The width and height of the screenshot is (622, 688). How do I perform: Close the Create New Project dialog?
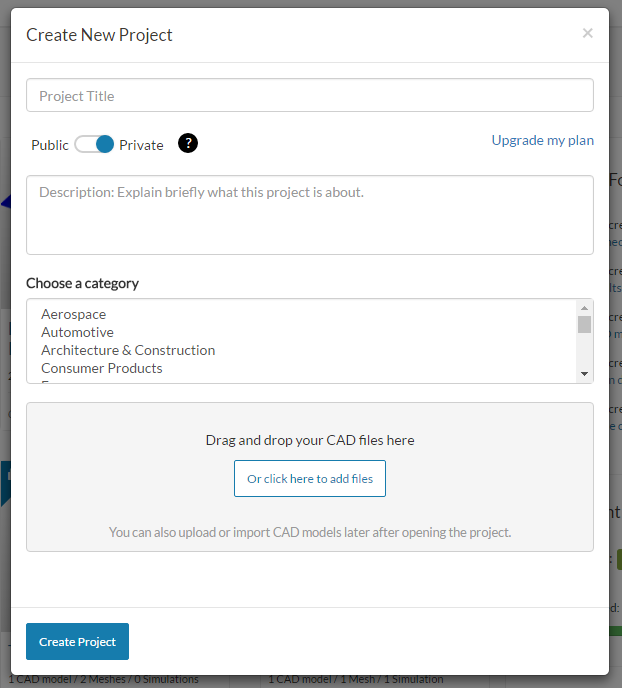coord(587,33)
